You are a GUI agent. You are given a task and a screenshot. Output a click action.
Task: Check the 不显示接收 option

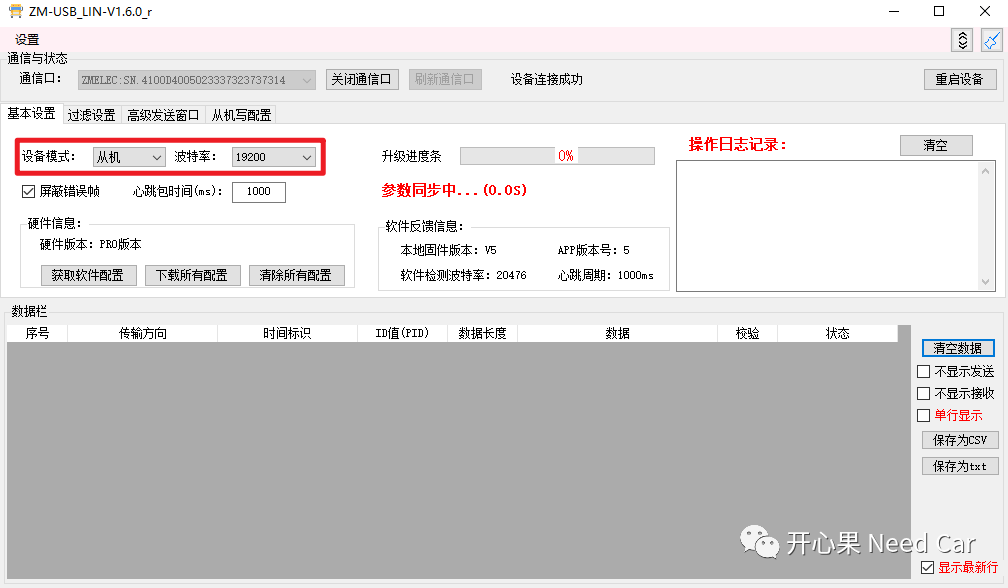(x=923, y=393)
